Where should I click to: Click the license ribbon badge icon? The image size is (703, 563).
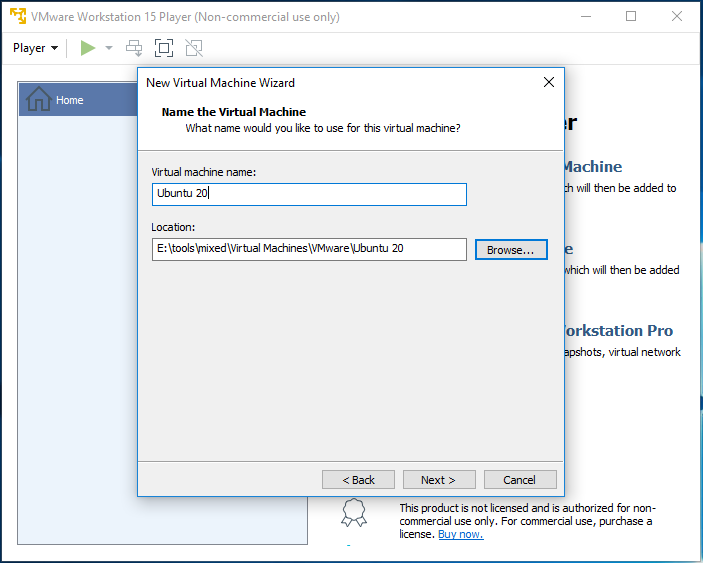coord(354,512)
